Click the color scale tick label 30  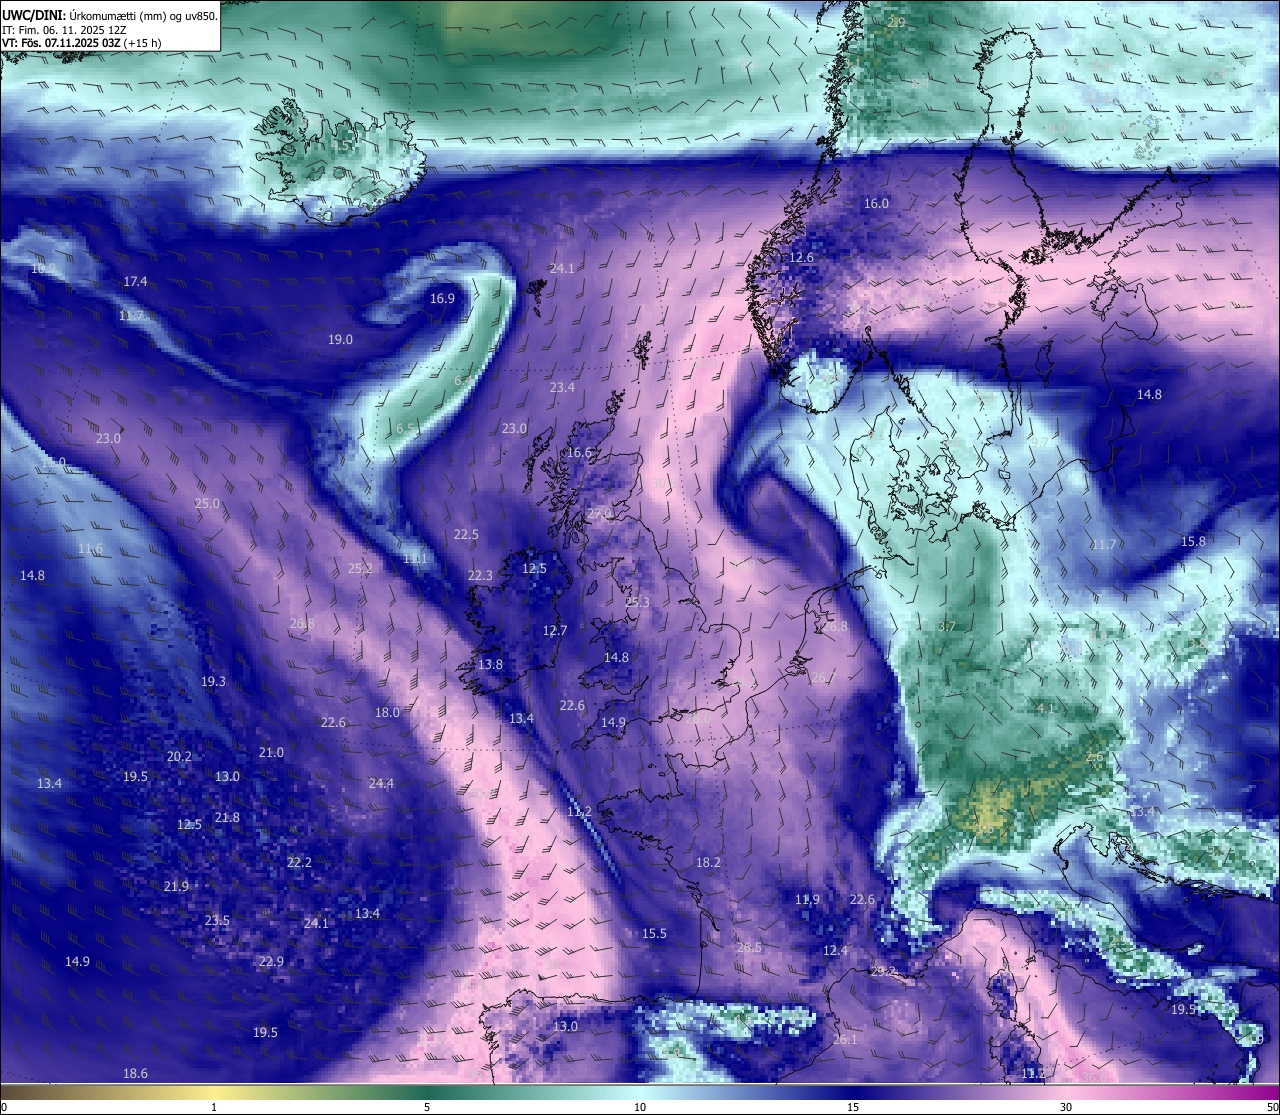[x=1066, y=1107]
